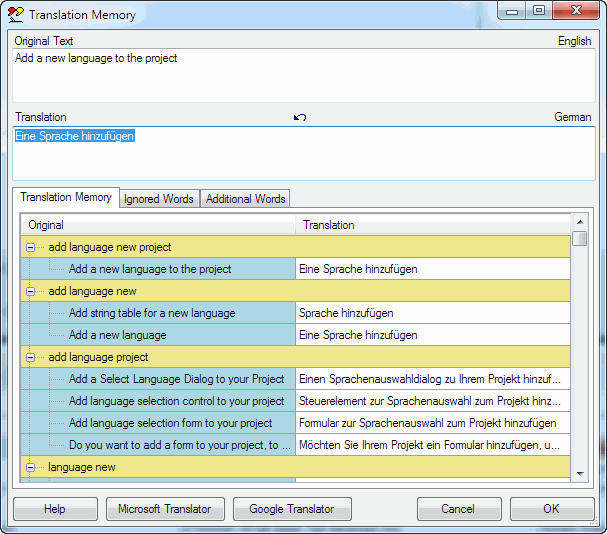Collapse the 'add language new project' group
Viewport: 607px width, 534px height.
tap(32, 247)
